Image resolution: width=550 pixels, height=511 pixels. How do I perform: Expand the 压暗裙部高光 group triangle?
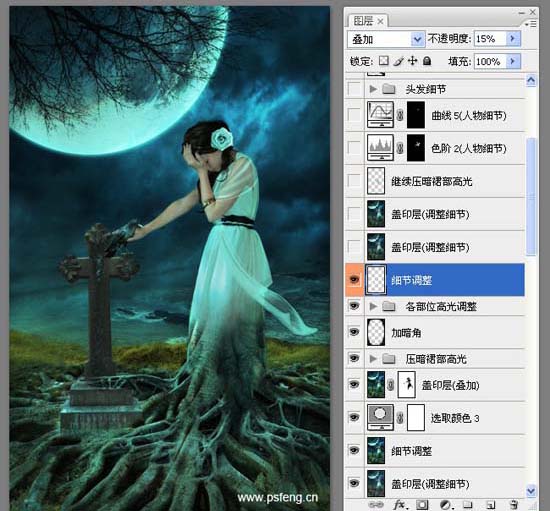(x=373, y=358)
